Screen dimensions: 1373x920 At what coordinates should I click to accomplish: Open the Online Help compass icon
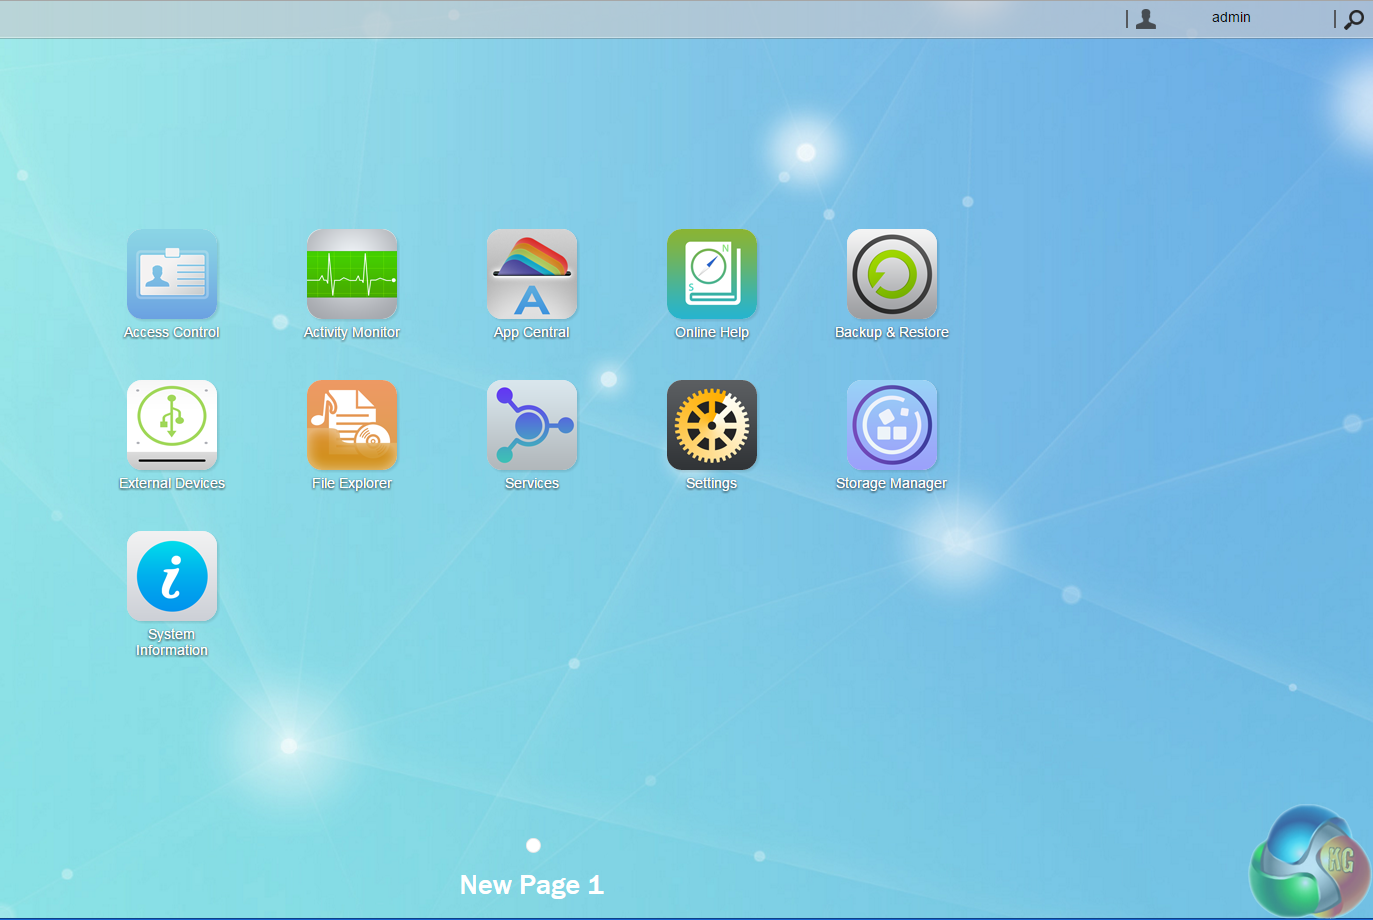point(712,274)
